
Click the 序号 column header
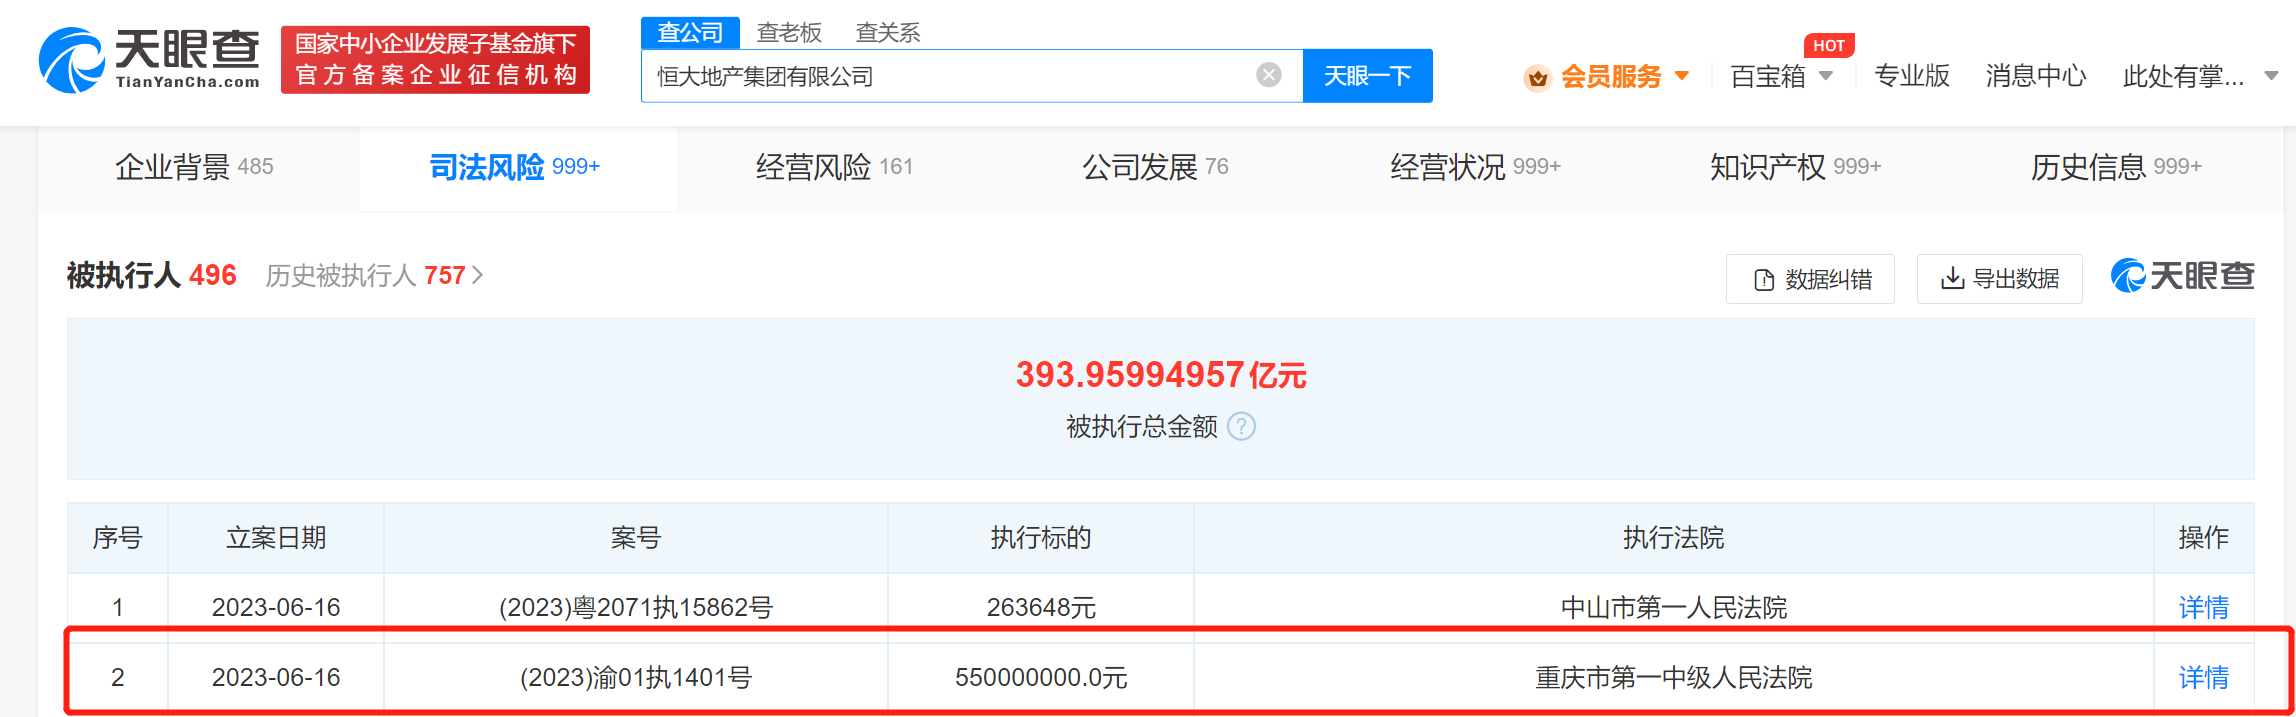(117, 538)
